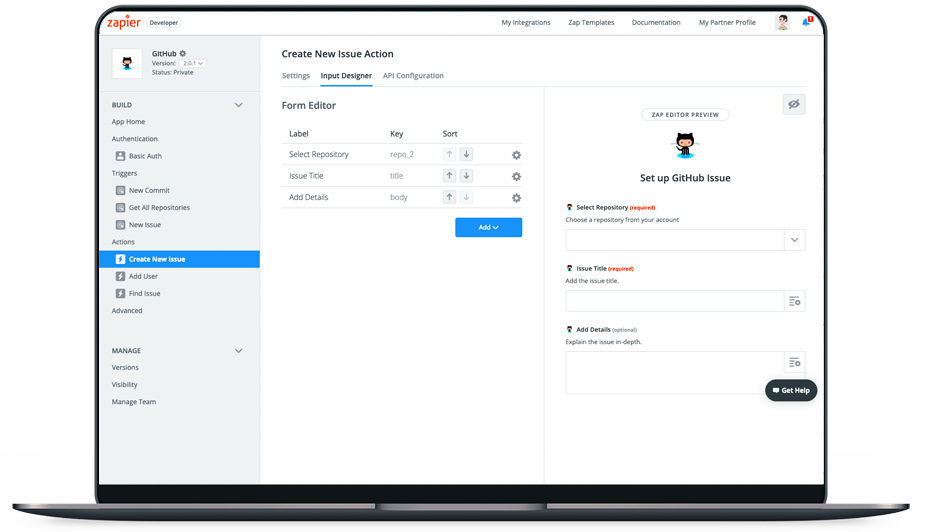
Task: Move Select Repository field up
Action: pyautogui.click(x=449, y=154)
